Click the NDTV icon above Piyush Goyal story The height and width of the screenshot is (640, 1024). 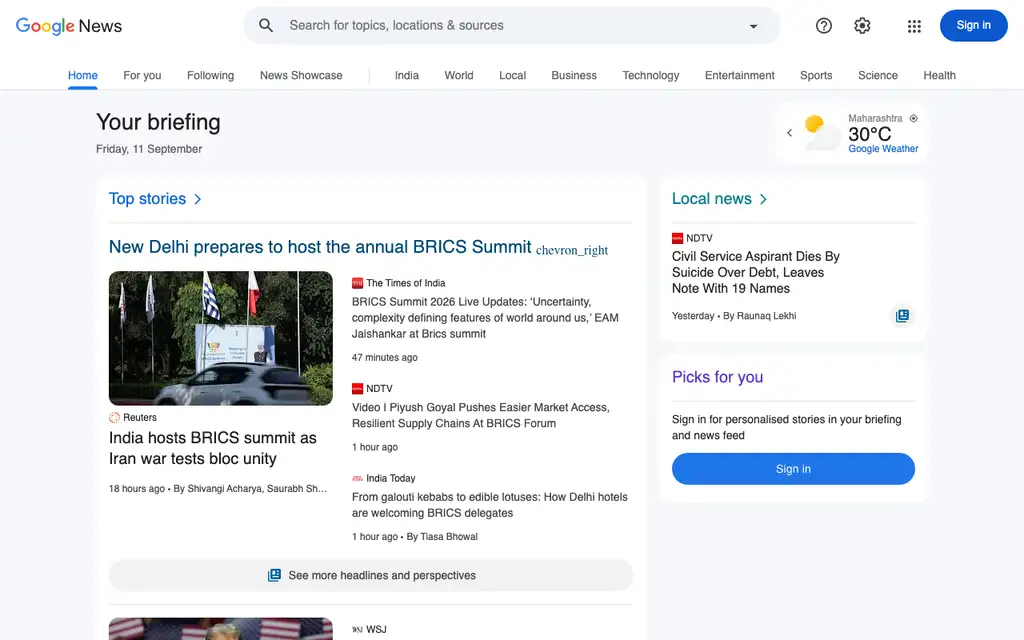357,389
